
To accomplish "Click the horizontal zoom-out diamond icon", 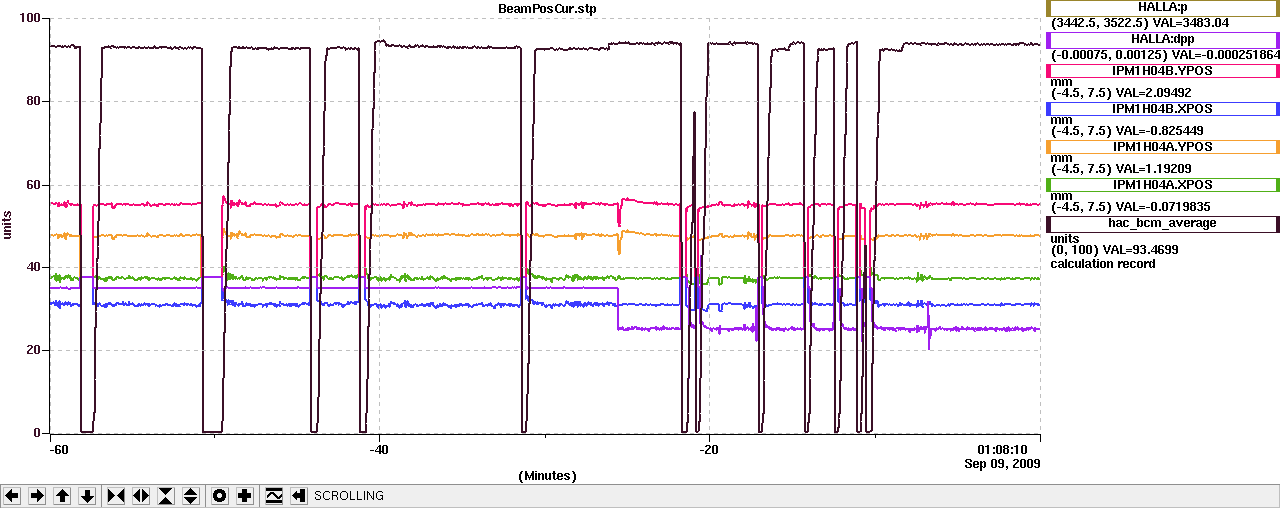I will click(141, 496).
